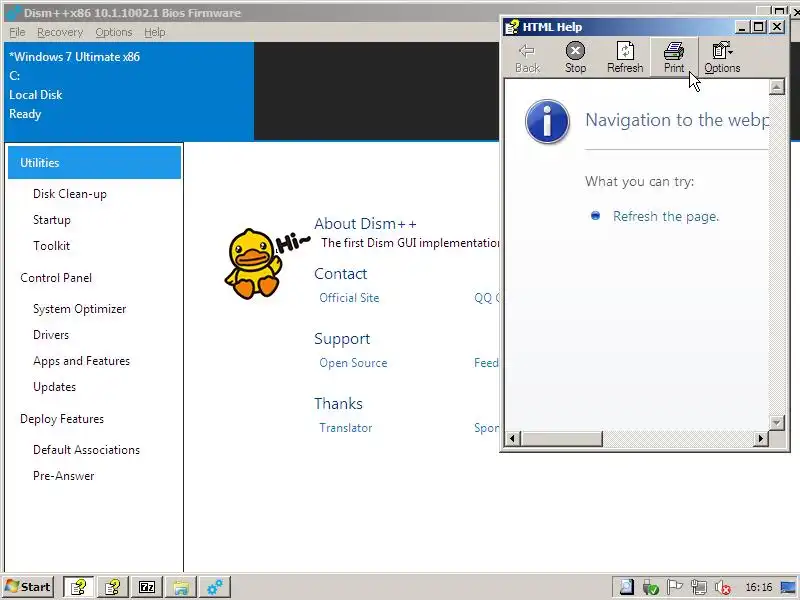Switch to the second HTML Help taskbar button
The image size is (800, 600).
pyautogui.click(x=112, y=587)
